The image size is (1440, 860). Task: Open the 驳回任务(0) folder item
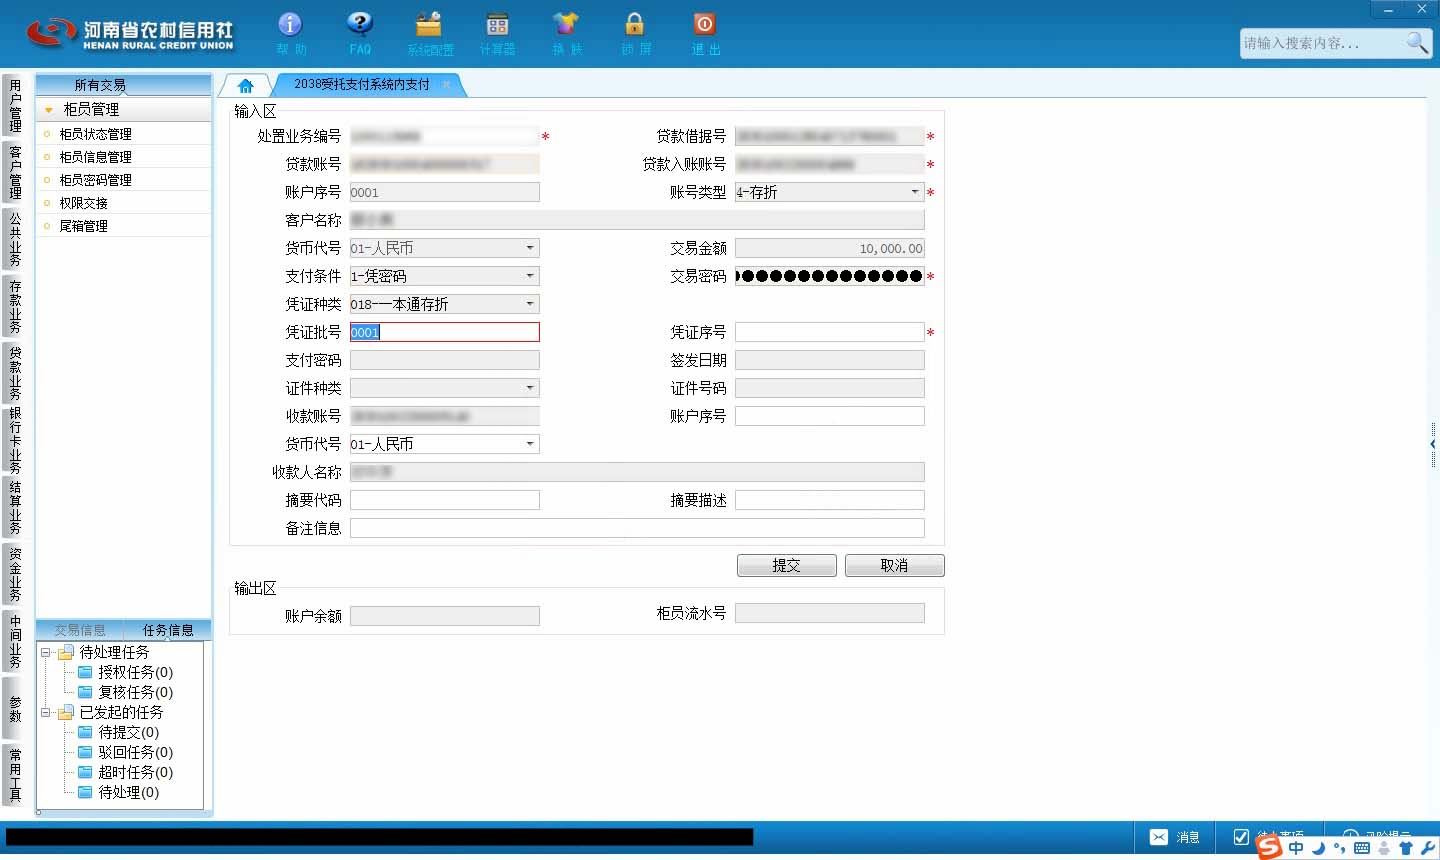(125, 752)
